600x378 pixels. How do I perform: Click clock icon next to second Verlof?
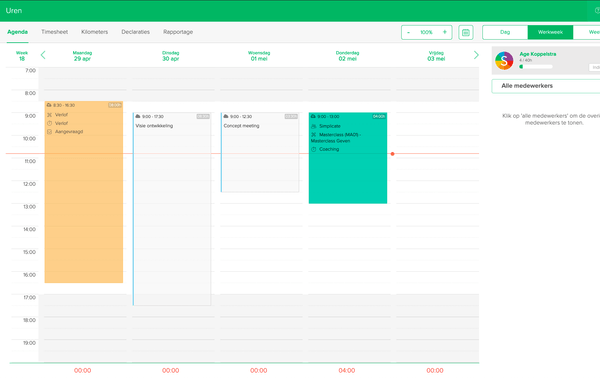[x=49, y=123]
